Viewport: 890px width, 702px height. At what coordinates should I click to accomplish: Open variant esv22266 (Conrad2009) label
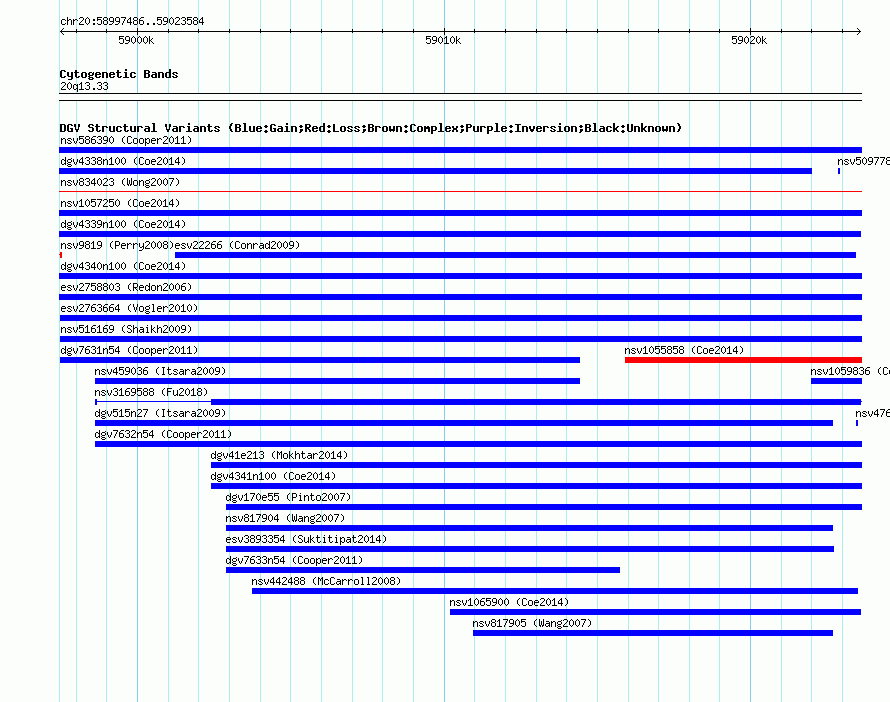point(237,245)
